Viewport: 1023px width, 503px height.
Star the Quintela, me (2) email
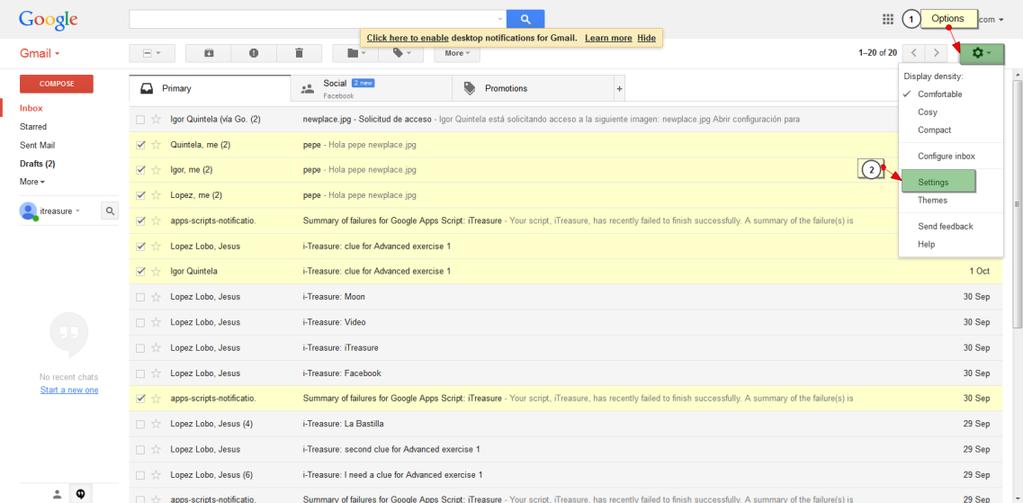point(156,145)
